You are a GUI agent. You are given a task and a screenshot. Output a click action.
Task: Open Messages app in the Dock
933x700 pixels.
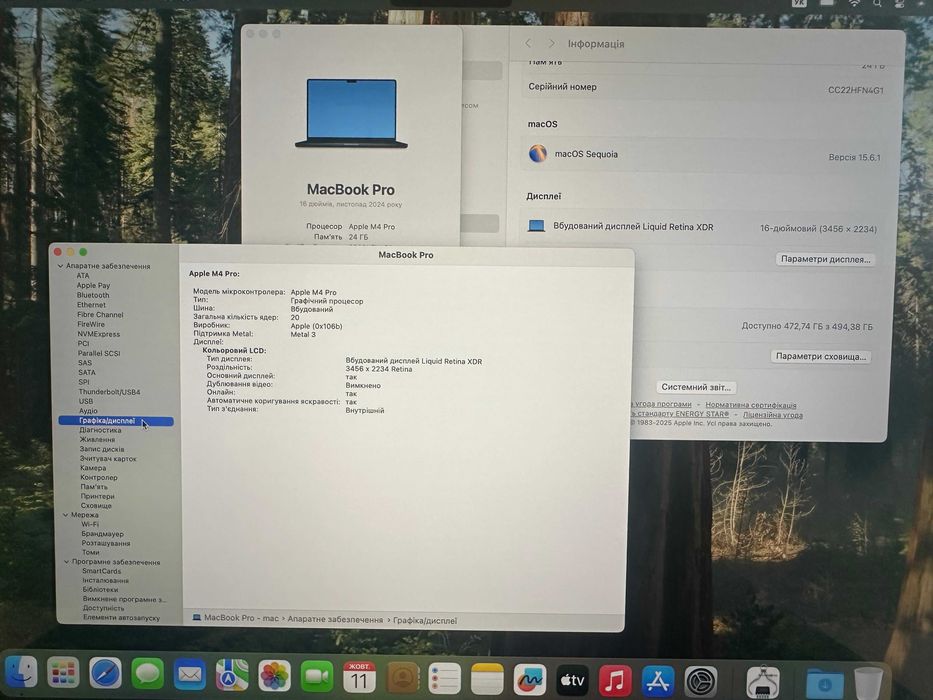pos(147,674)
